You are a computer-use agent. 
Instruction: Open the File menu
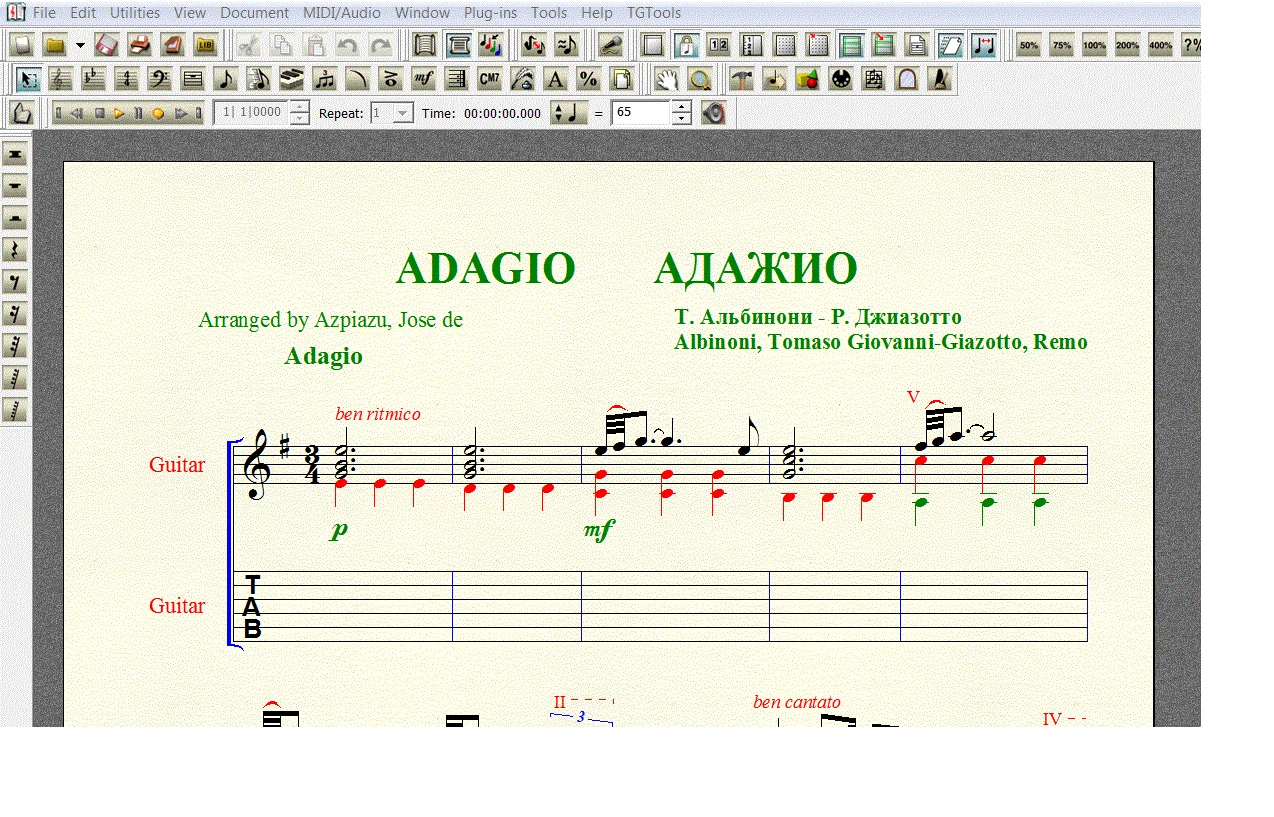click(x=44, y=13)
